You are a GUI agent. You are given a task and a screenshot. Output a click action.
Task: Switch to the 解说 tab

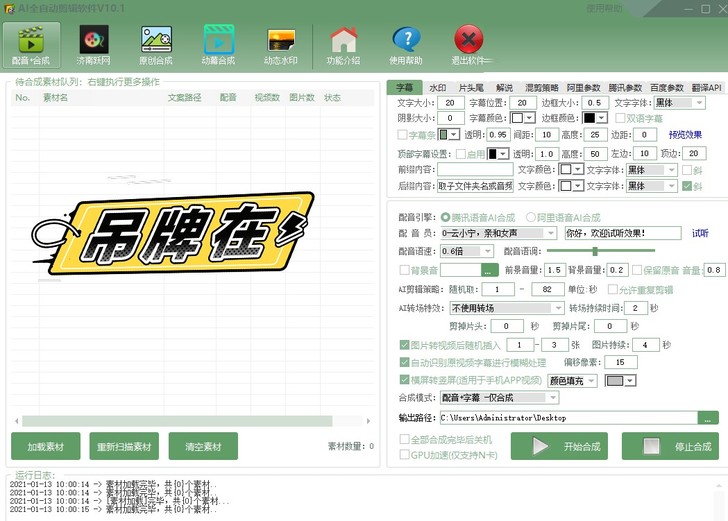pos(504,88)
